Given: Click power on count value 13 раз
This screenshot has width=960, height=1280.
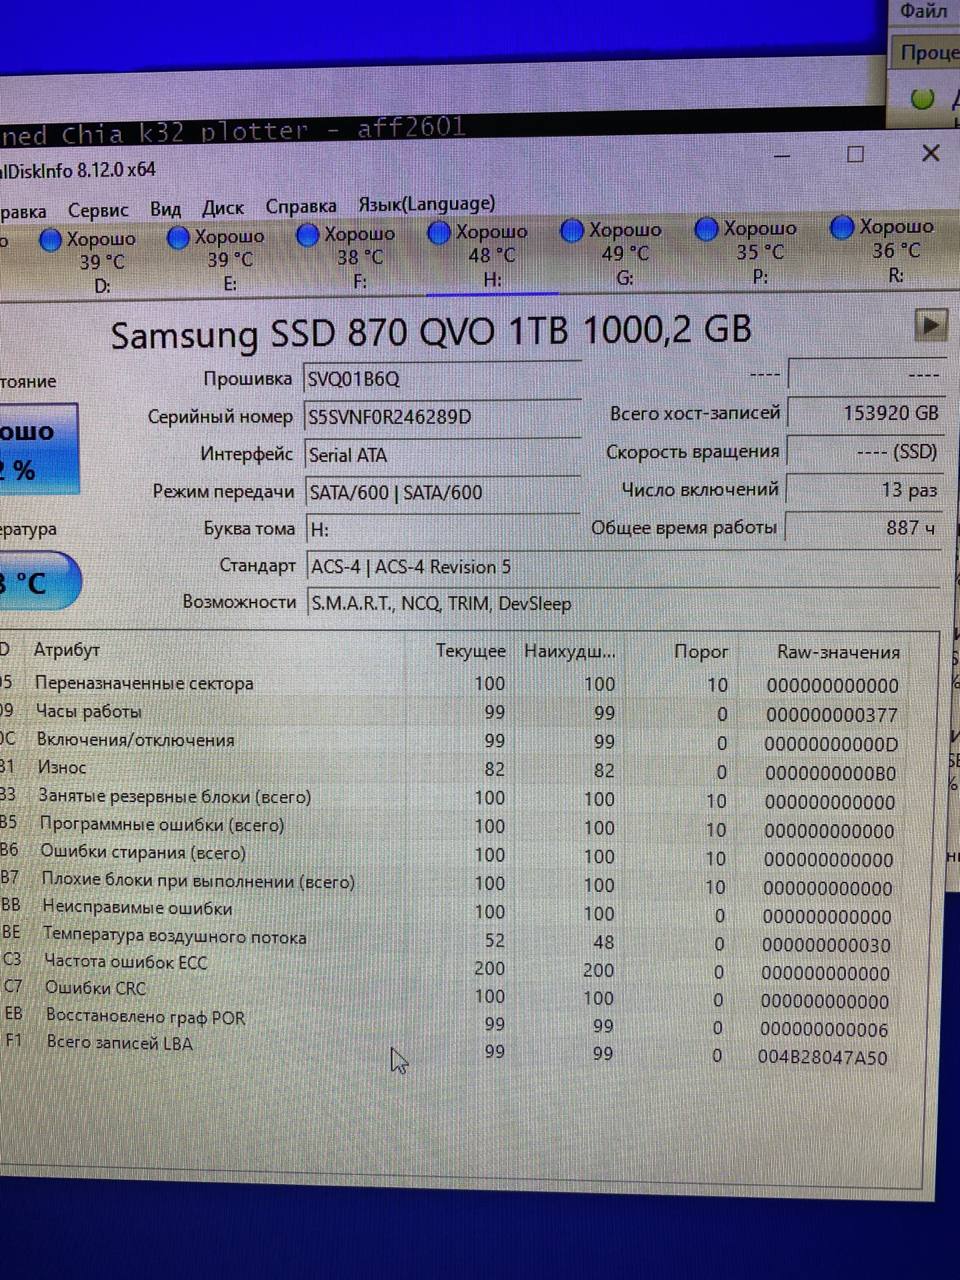Looking at the screenshot, I should 864,489.
